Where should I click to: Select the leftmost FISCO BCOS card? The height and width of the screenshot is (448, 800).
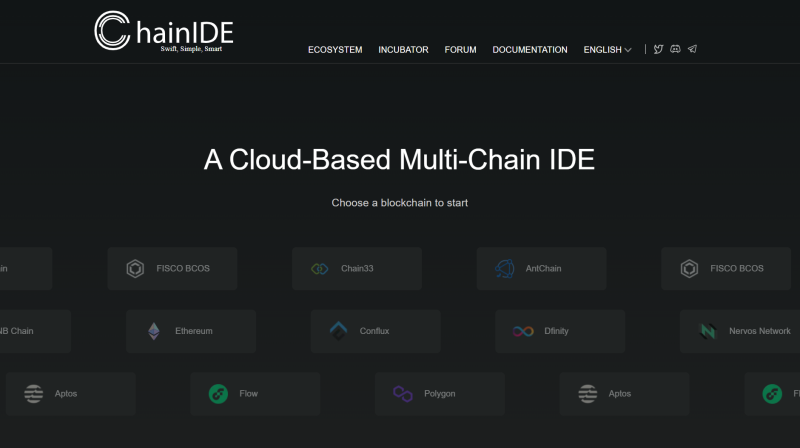[x=172, y=268]
